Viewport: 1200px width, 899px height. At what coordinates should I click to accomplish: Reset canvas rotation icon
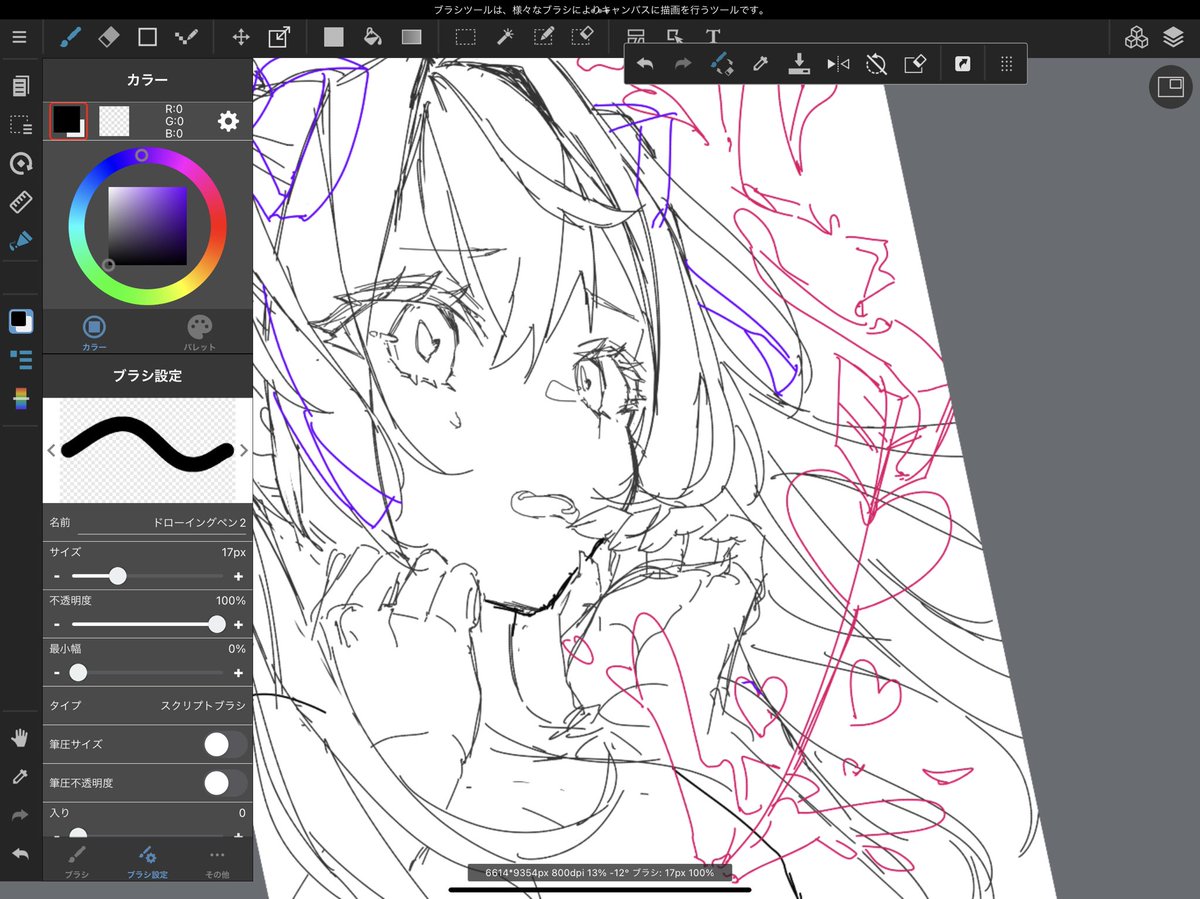(876, 63)
